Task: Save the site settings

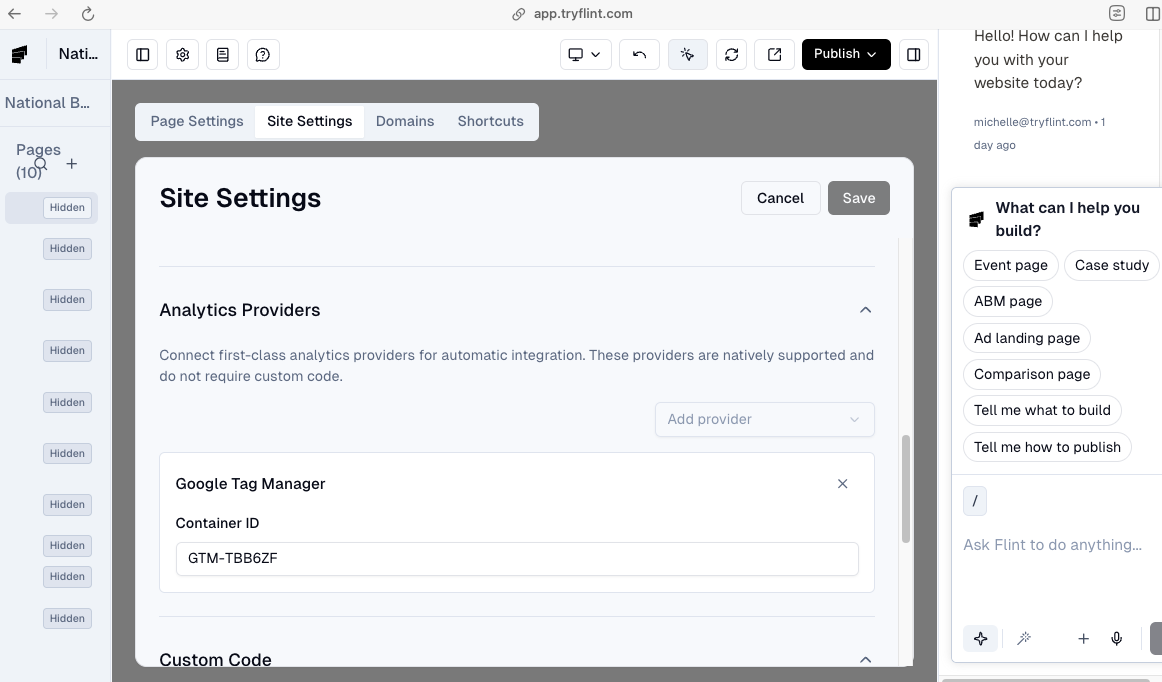Action: point(858,198)
